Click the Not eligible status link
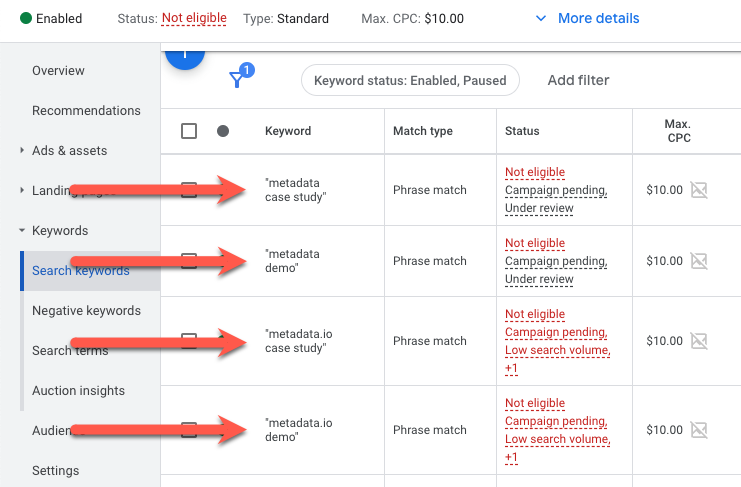741x487 pixels. 193,18
